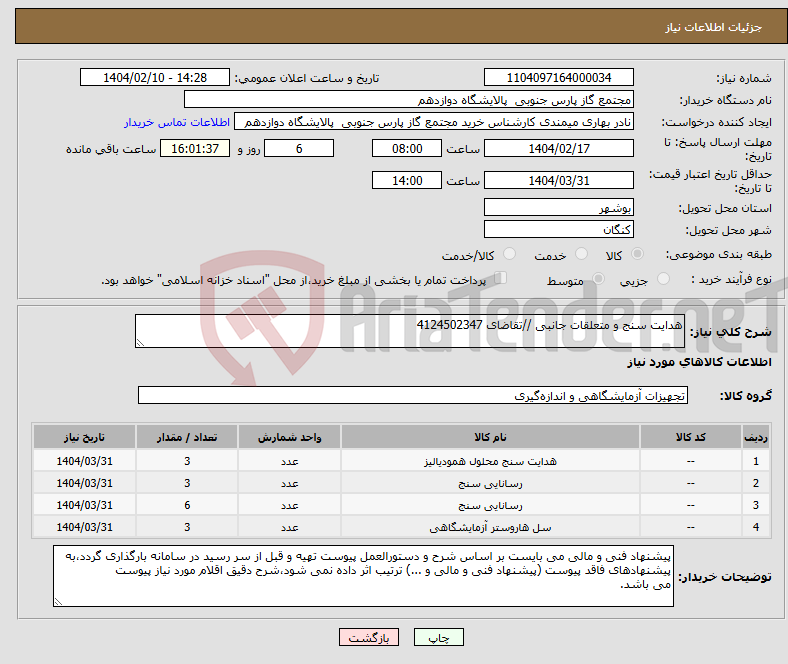Select item سل هاروستر آزمایشگاهی
This screenshot has width=788, height=664.
[490, 527]
